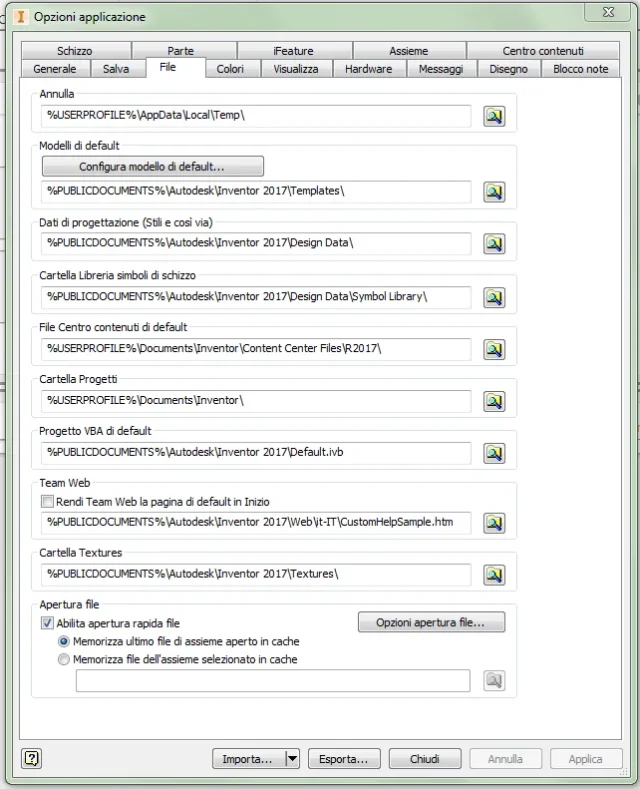Open Opzioni apertura file dialog
Image resolution: width=640 pixels, height=789 pixels.
431,622
